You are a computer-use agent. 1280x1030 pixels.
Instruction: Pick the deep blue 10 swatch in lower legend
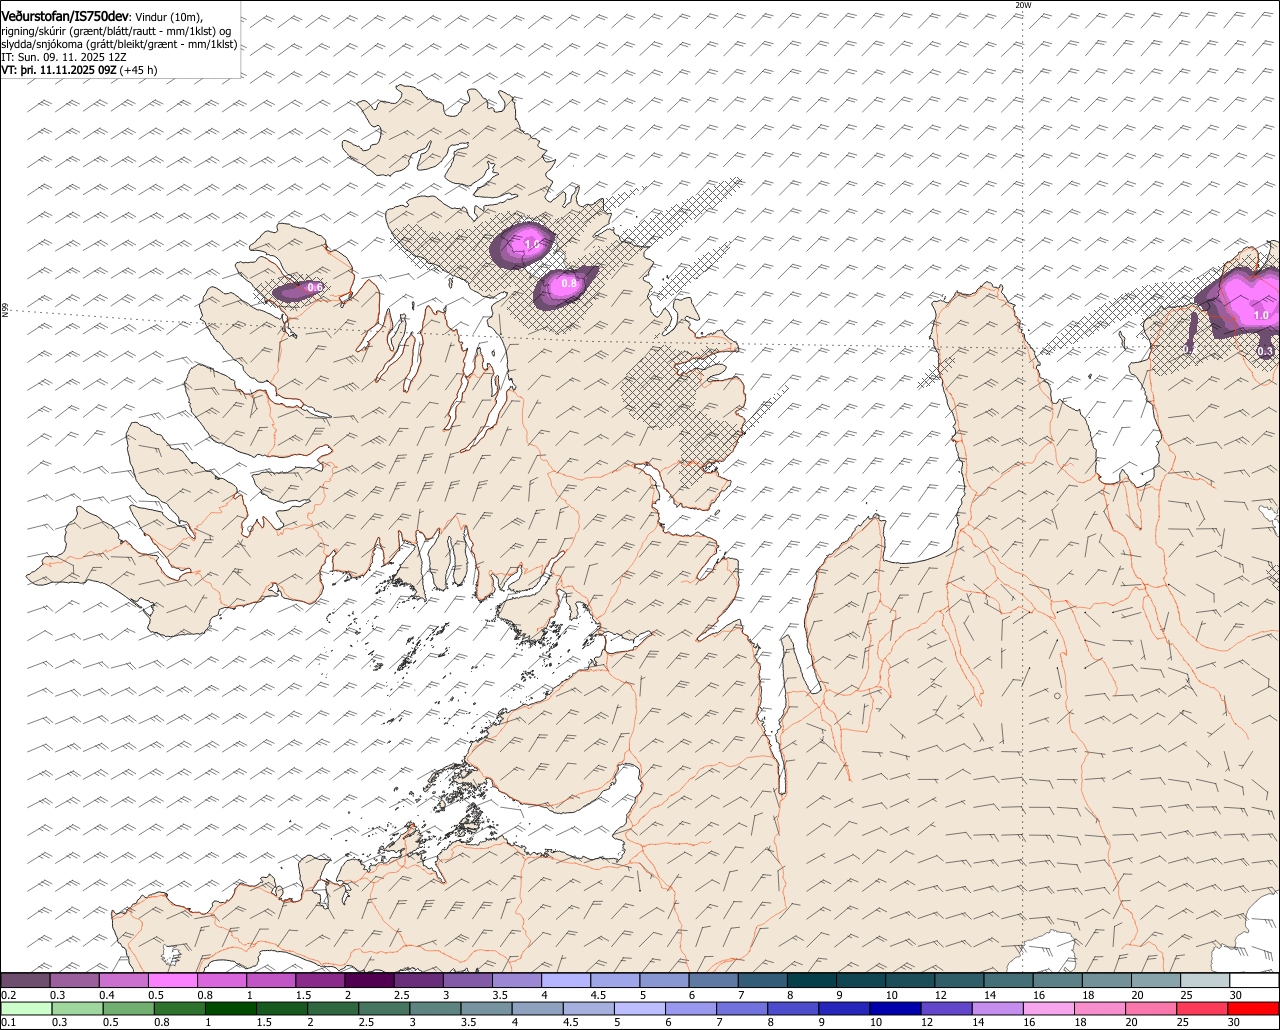tap(895, 1008)
